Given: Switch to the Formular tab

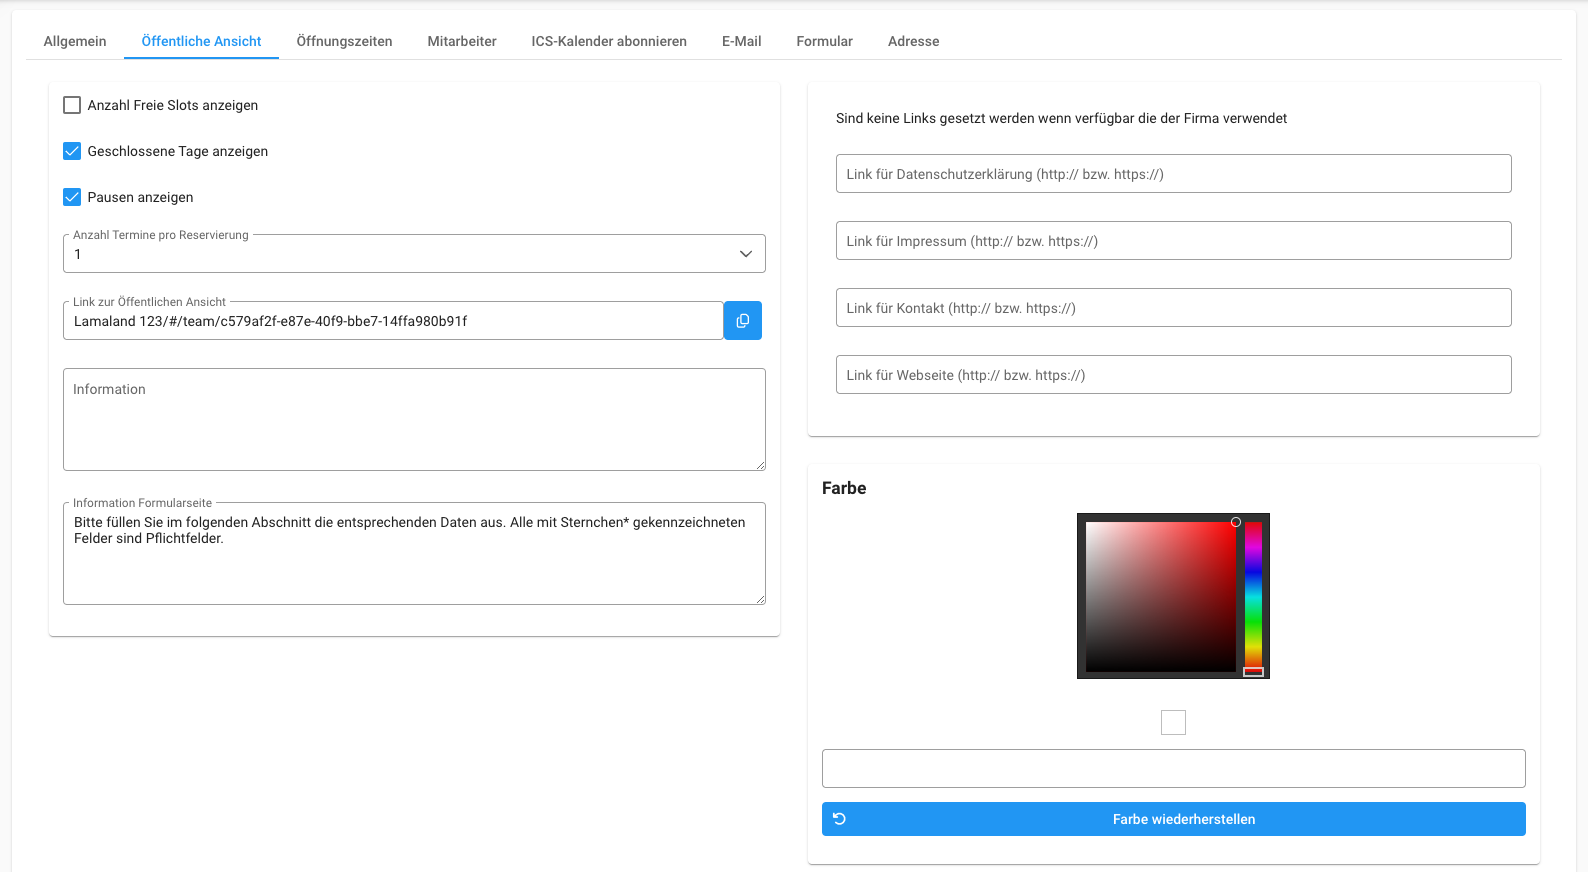Looking at the screenshot, I should pos(824,41).
